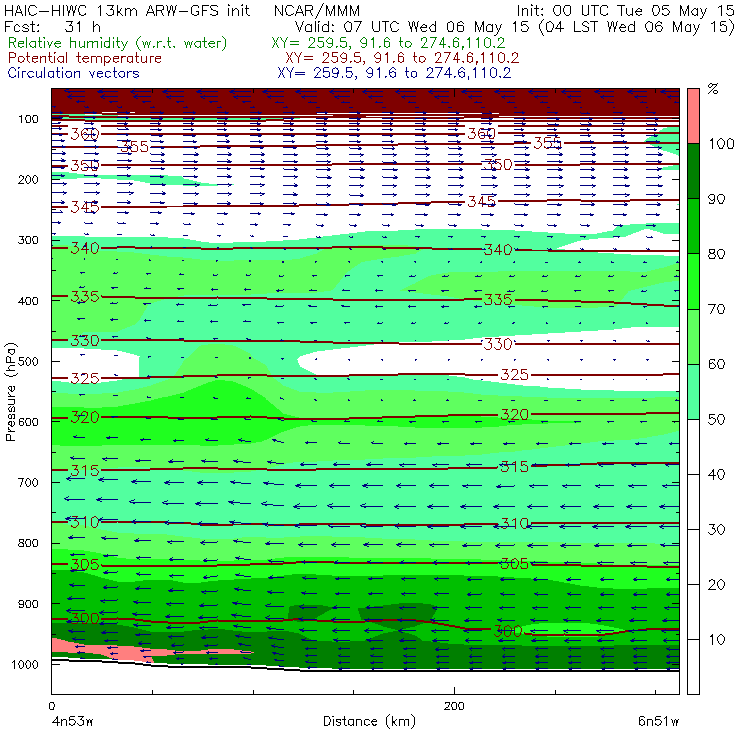Click the '300' pressure axis tick label
Screen dimensions: 740x740
click(x=28, y=240)
